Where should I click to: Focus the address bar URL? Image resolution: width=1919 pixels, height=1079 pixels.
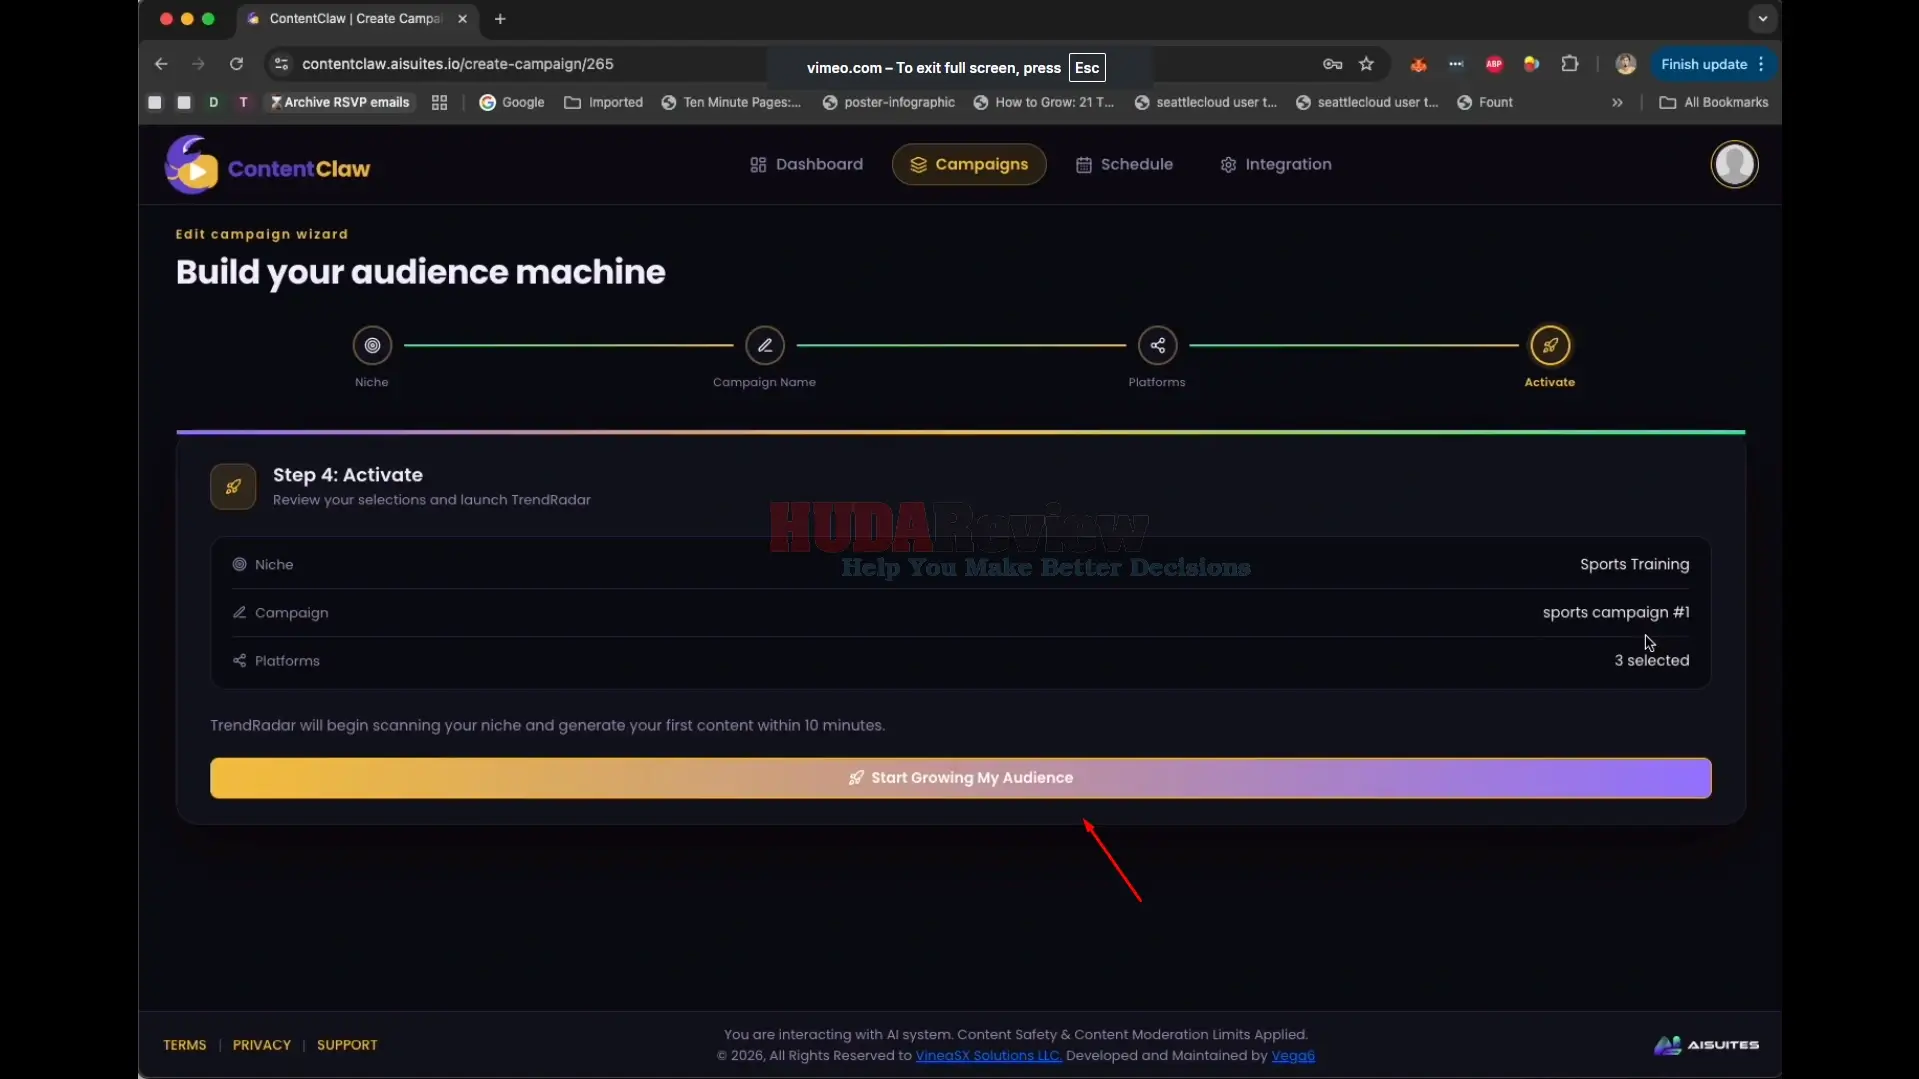pos(458,64)
